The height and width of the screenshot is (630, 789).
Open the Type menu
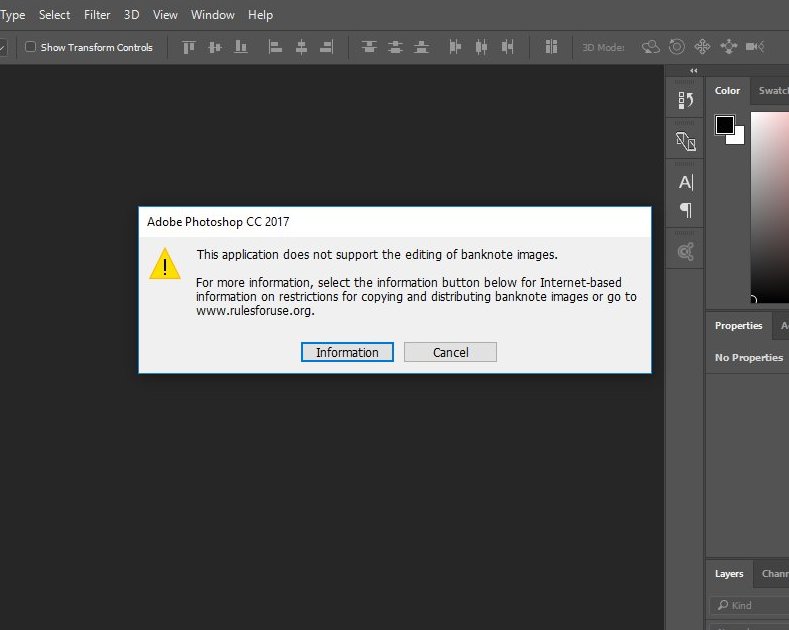coord(13,15)
